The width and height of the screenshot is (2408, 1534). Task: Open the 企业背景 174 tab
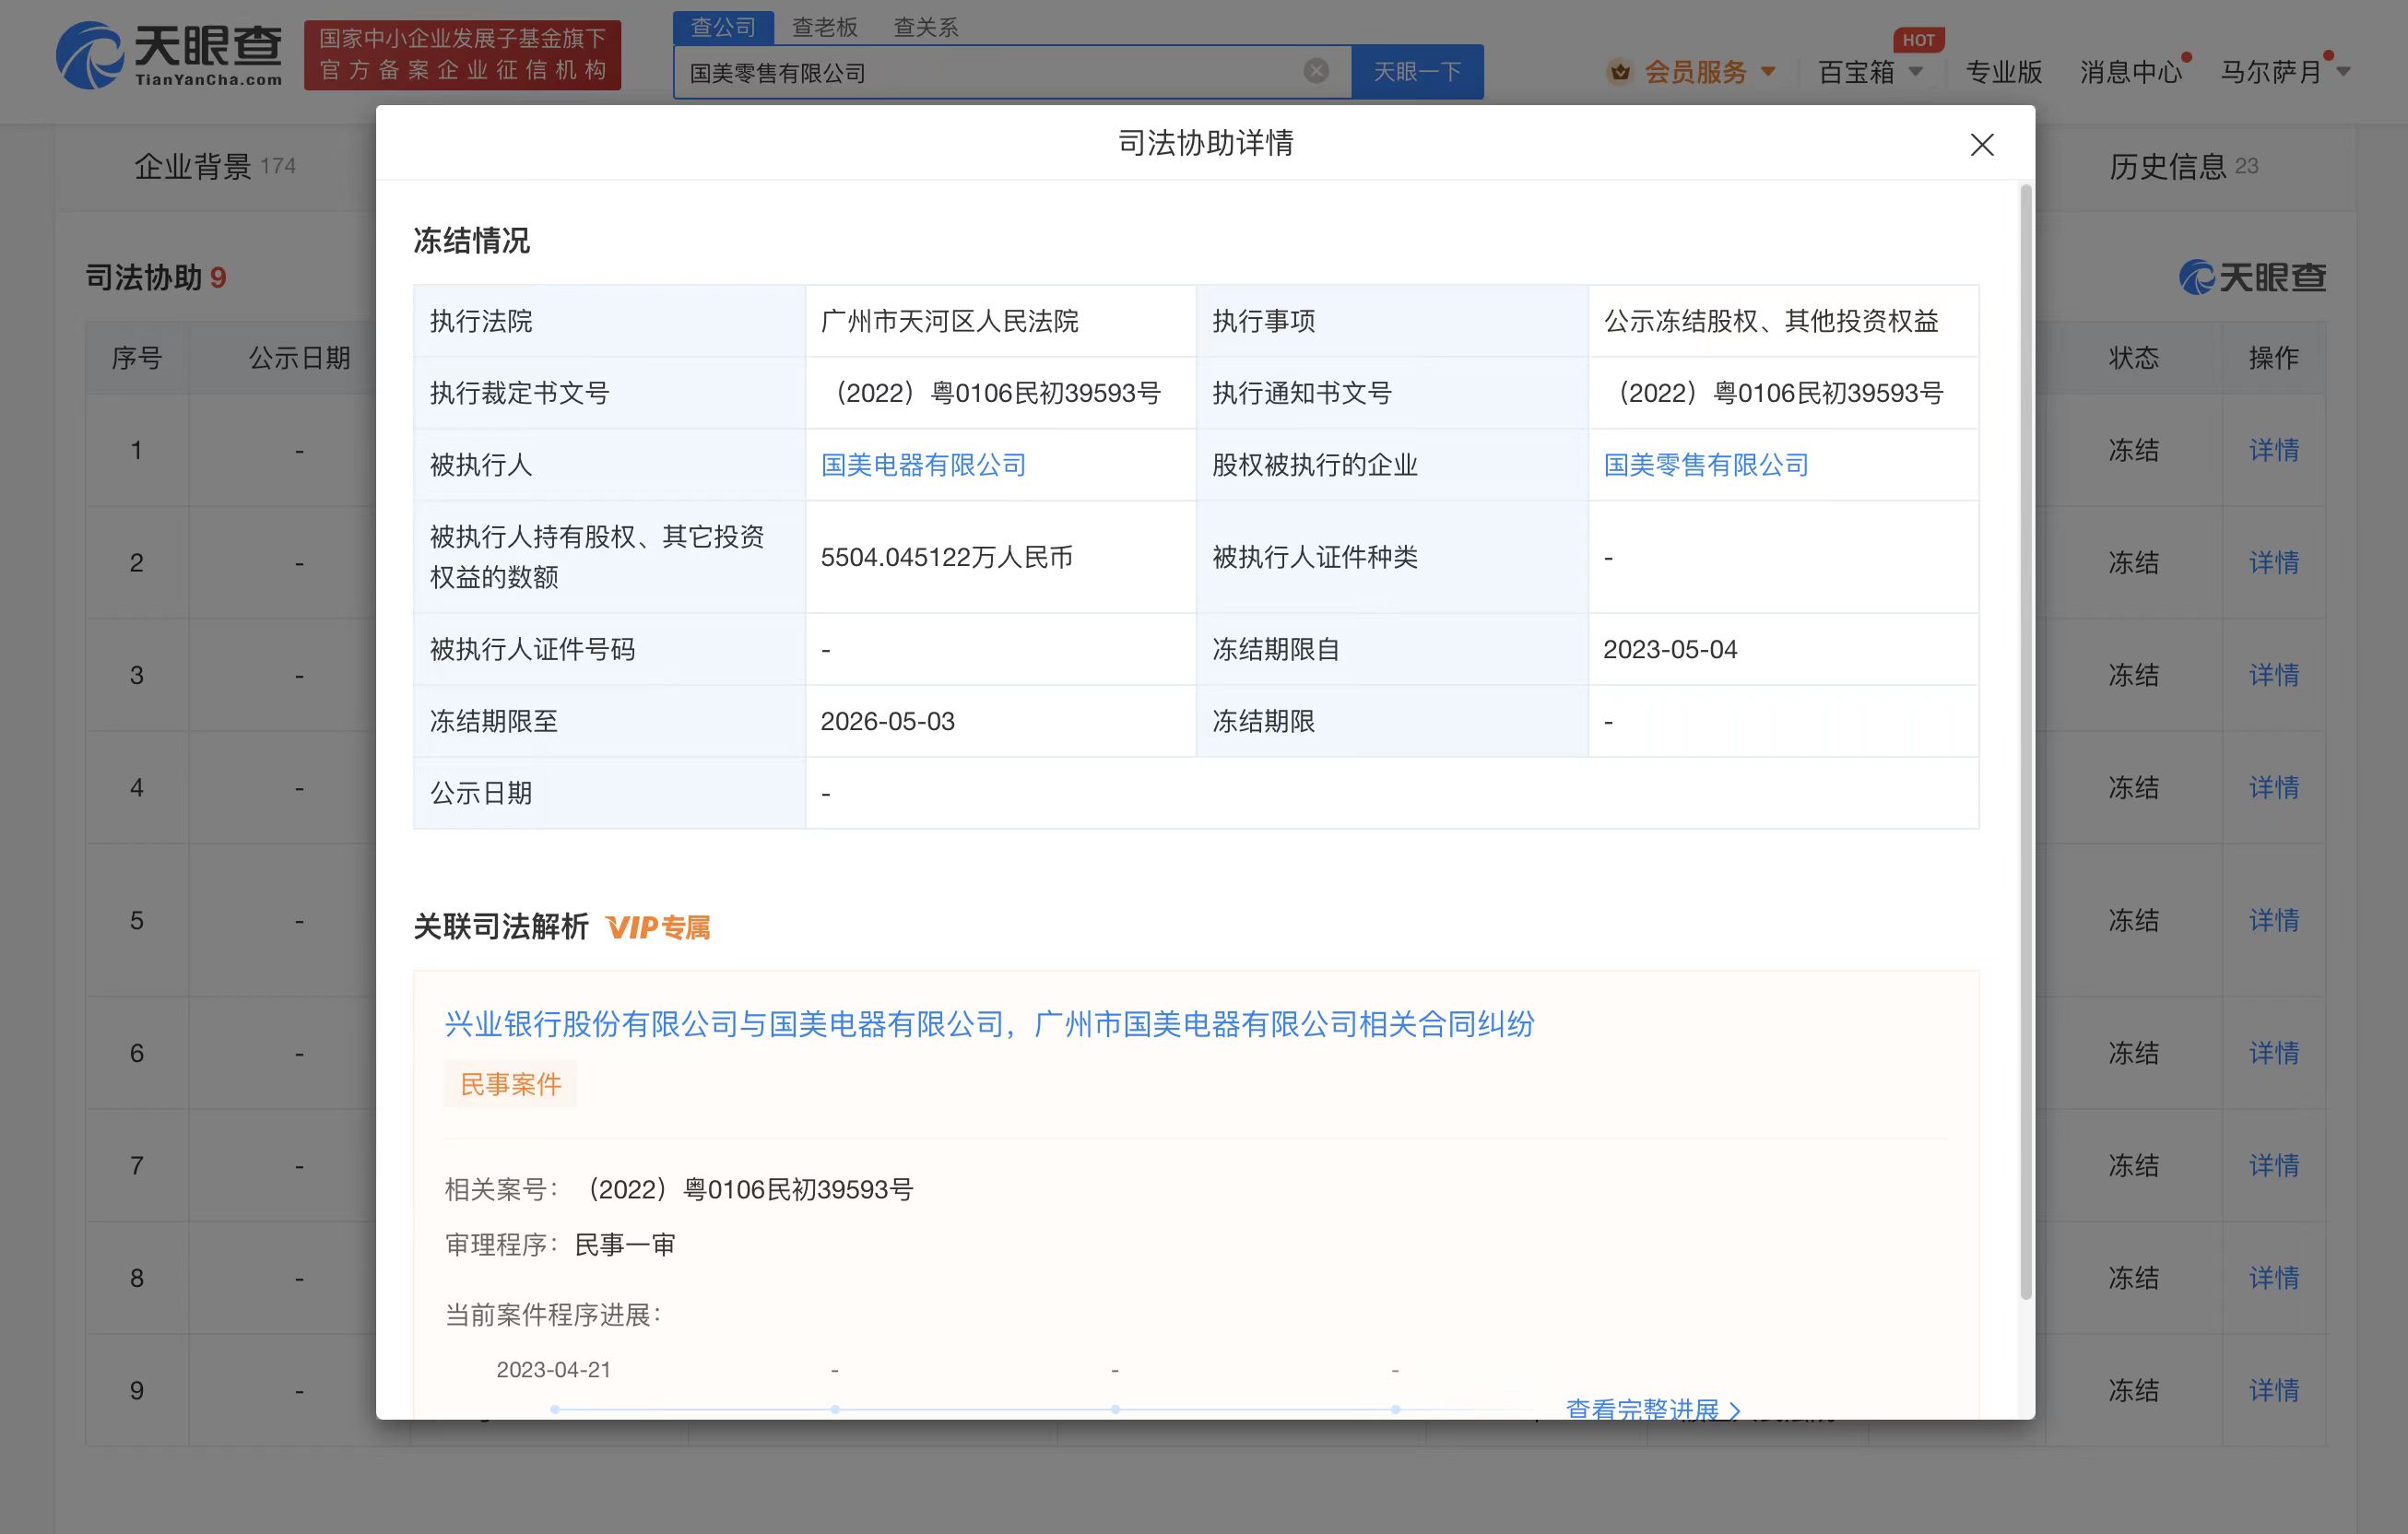(215, 166)
